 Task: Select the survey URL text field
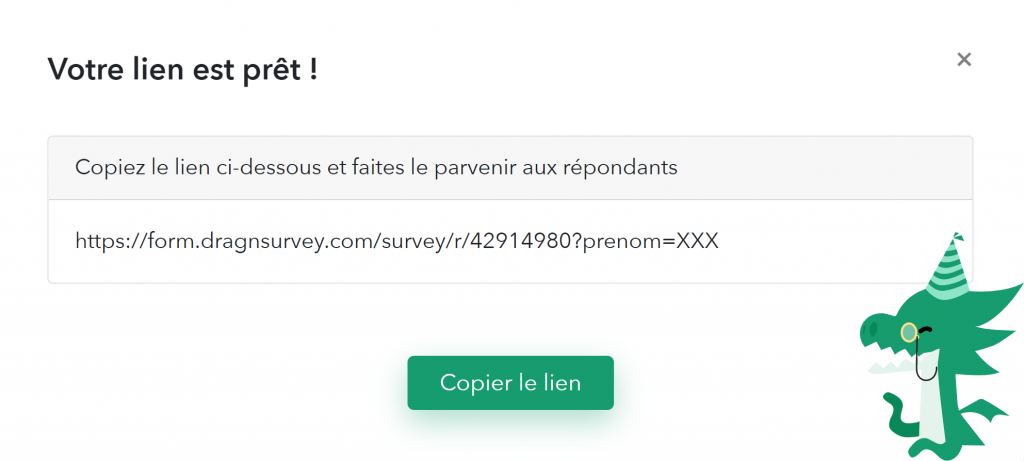pos(510,242)
